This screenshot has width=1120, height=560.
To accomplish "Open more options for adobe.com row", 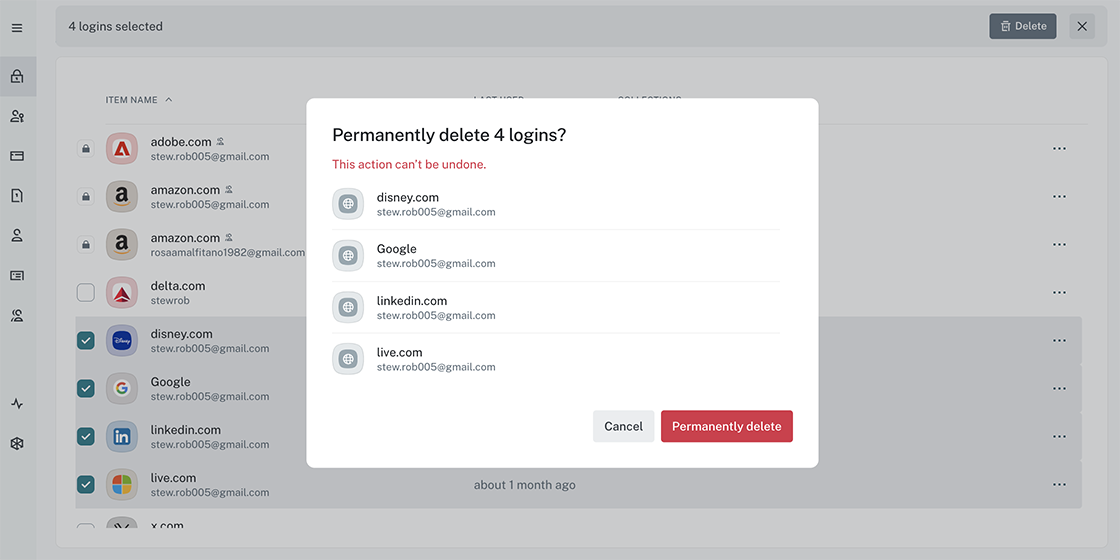I will 1059,149.
